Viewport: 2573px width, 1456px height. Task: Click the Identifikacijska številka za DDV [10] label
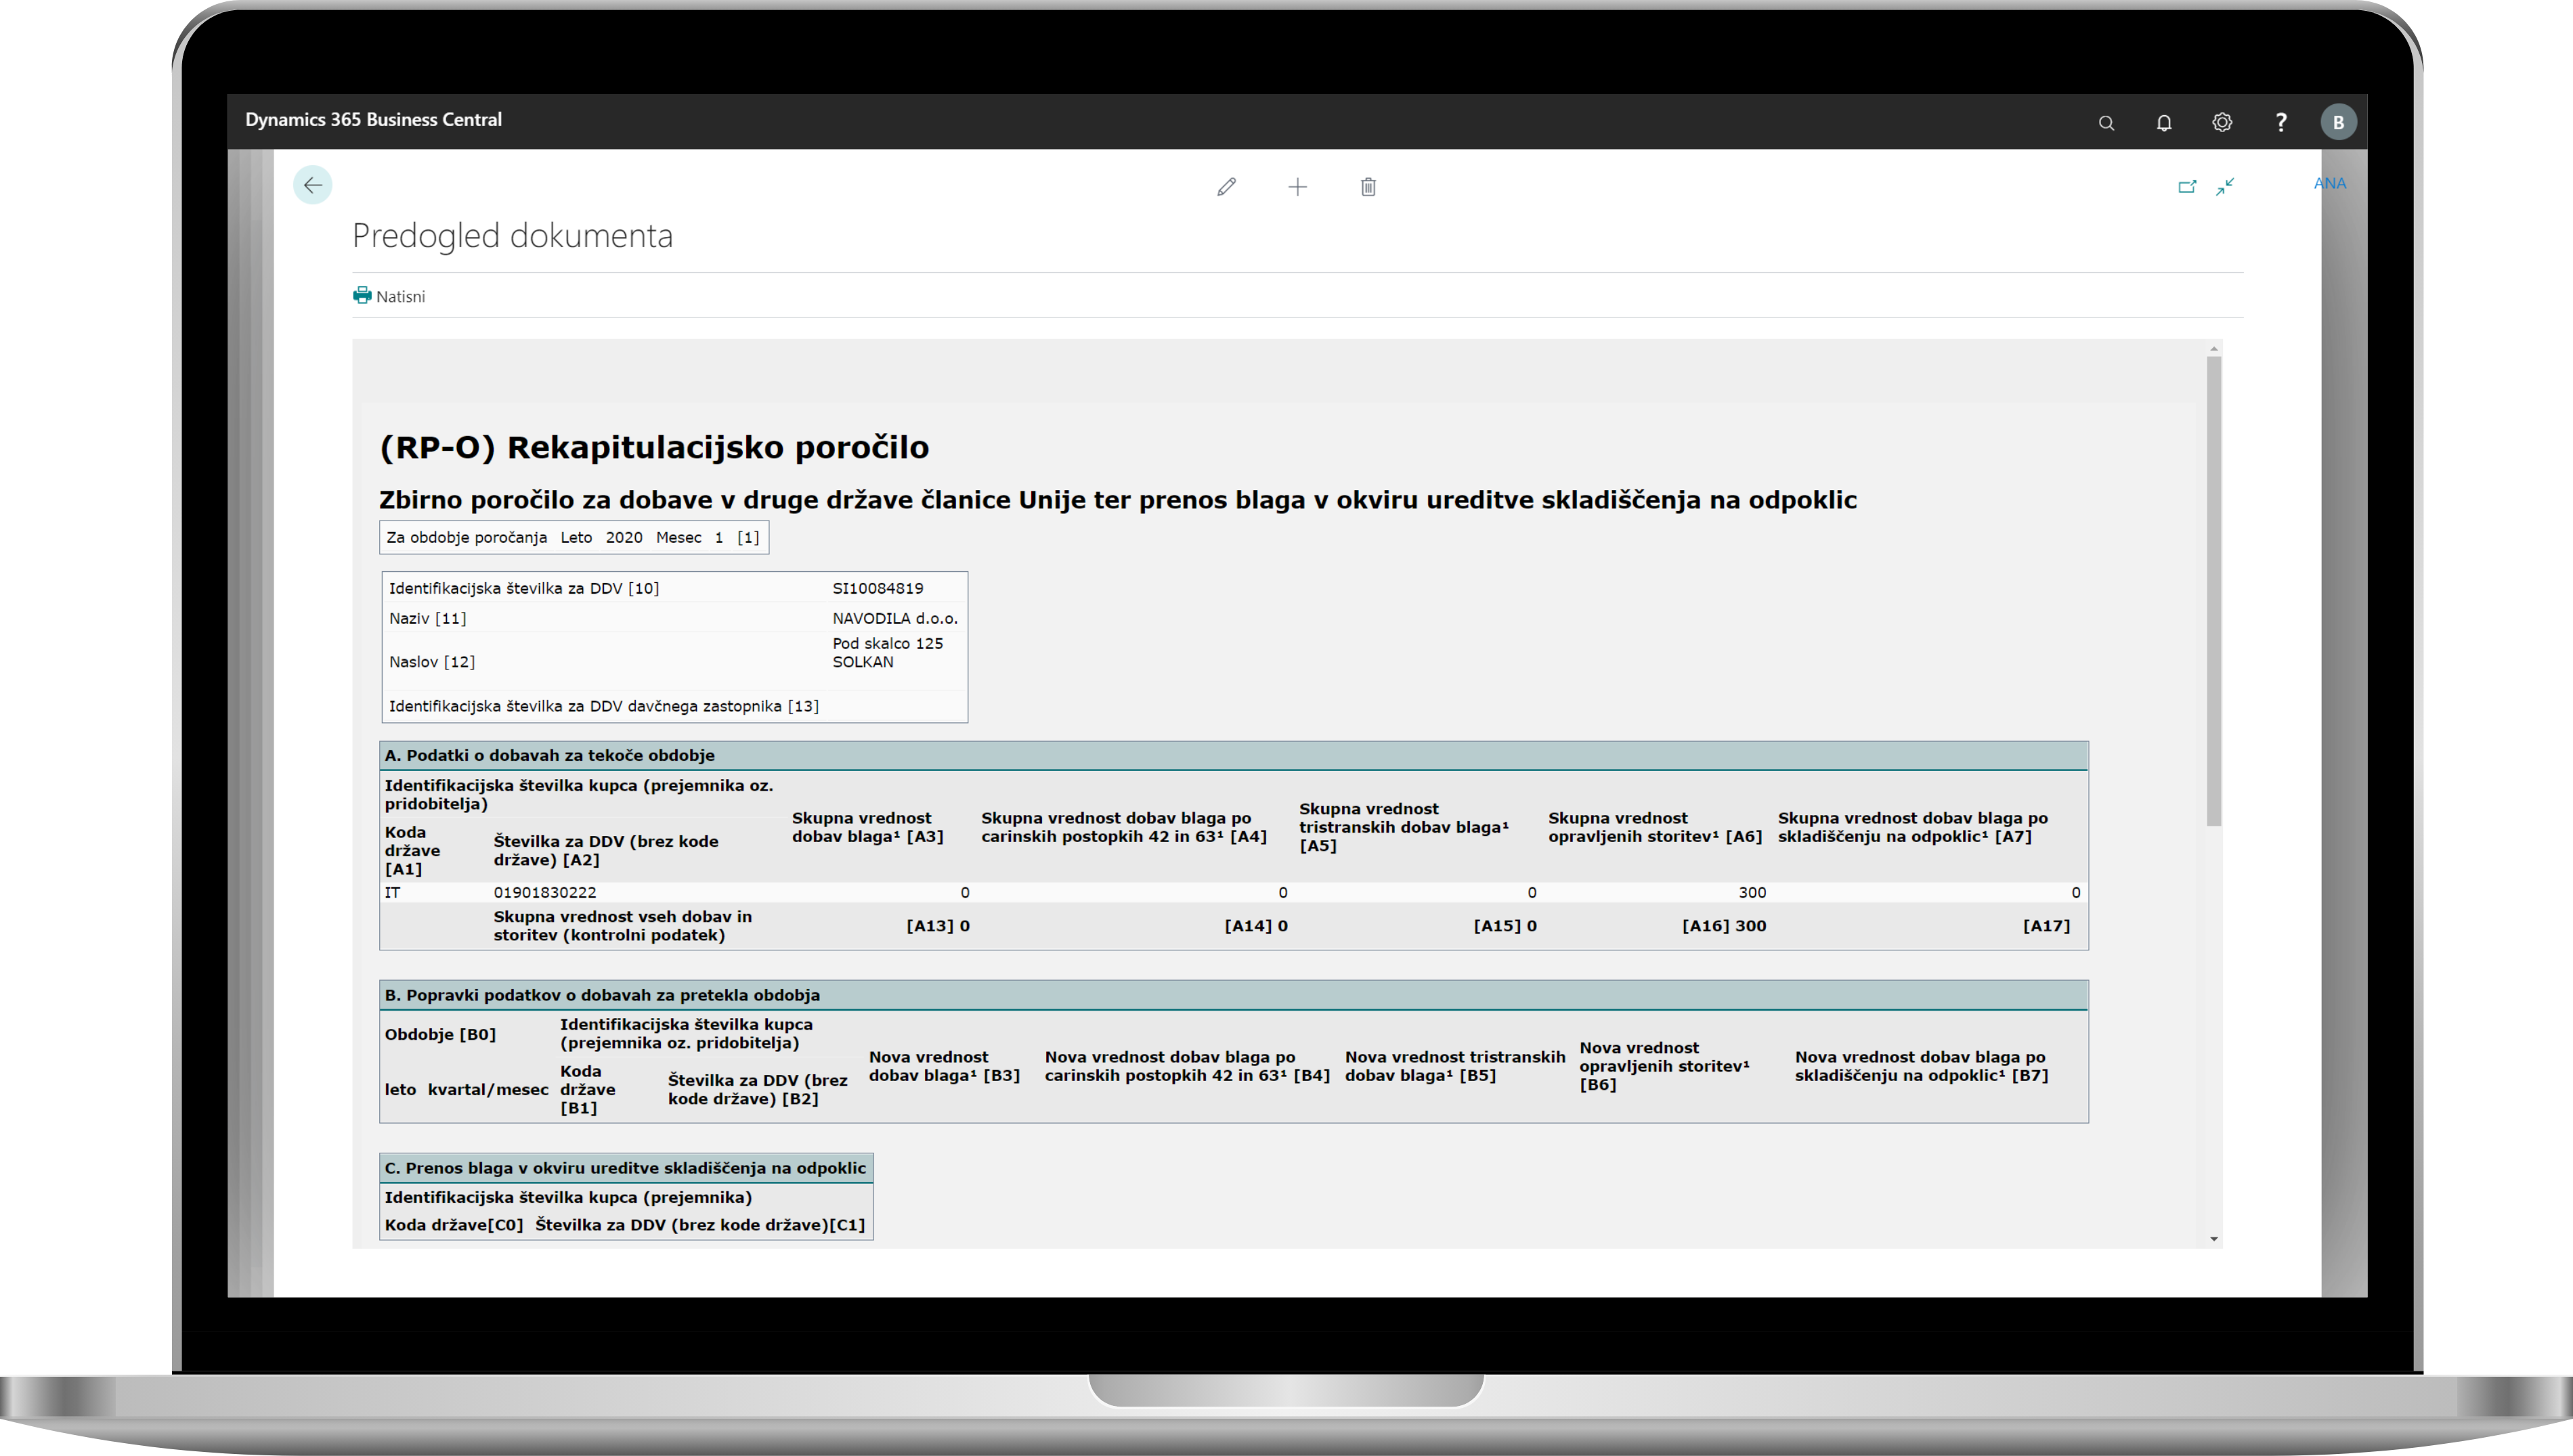tap(524, 588)
